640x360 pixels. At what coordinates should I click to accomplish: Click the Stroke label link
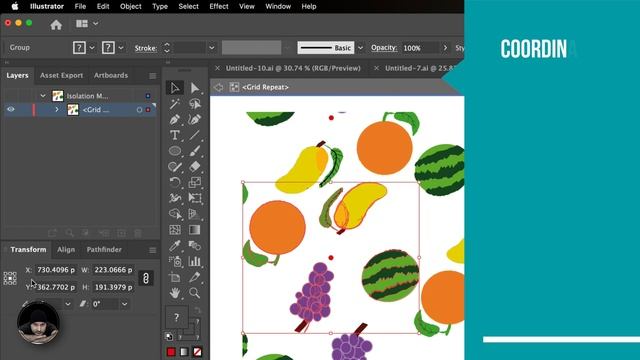pos(146,48)
